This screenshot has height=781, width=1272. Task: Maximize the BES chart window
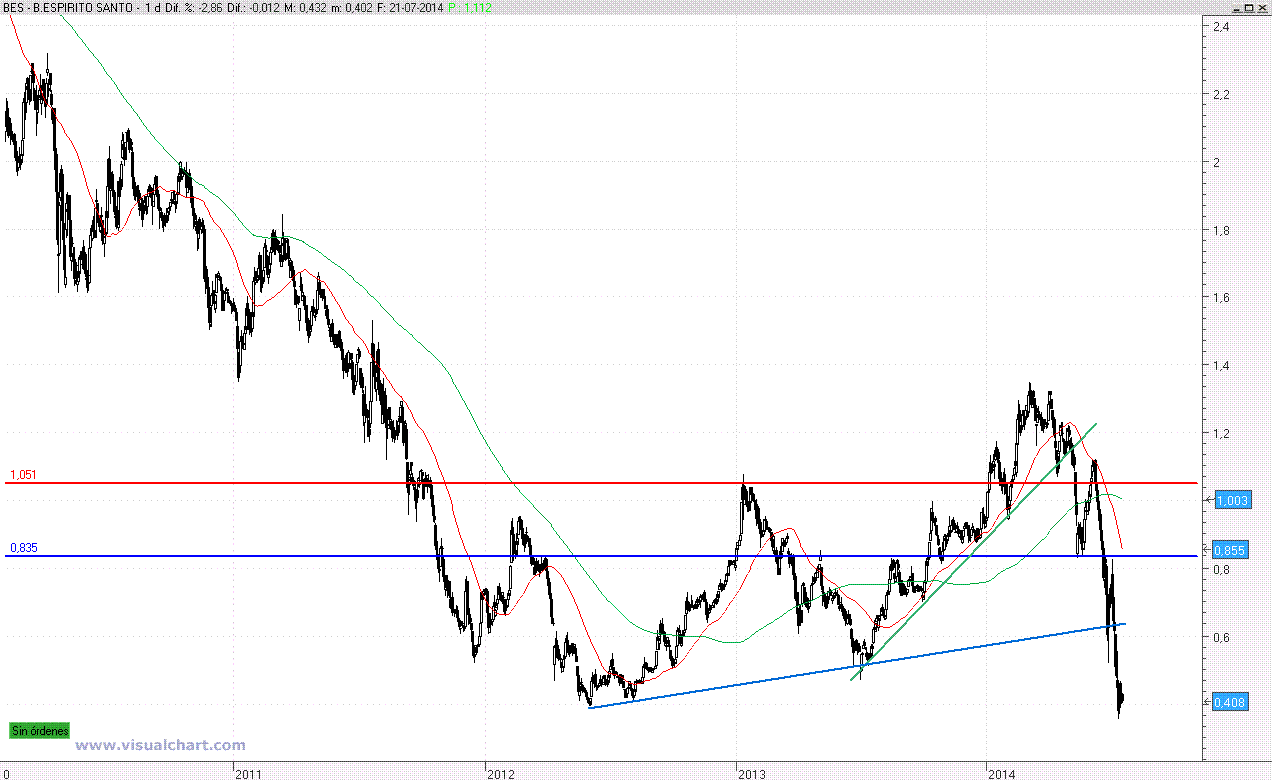[1249, 8]
